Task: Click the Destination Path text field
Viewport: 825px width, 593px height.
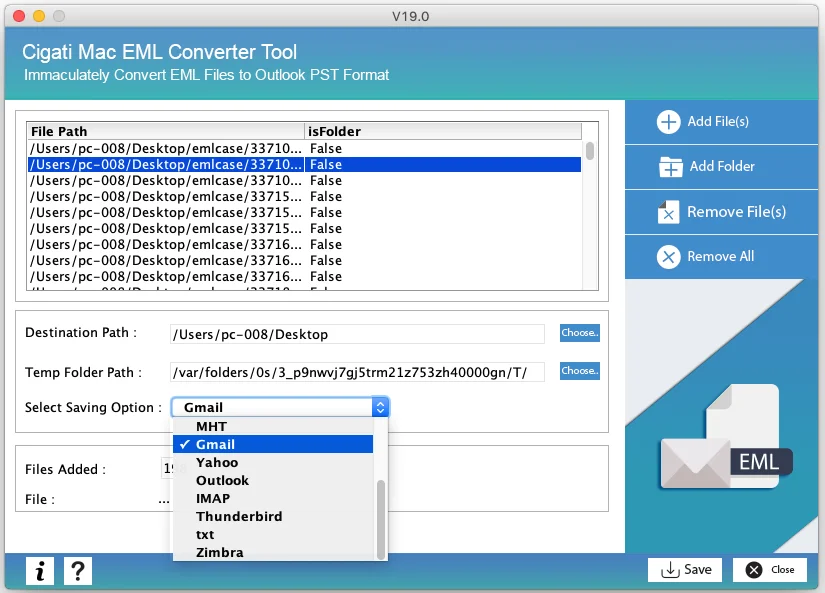Action: [357, 334]
